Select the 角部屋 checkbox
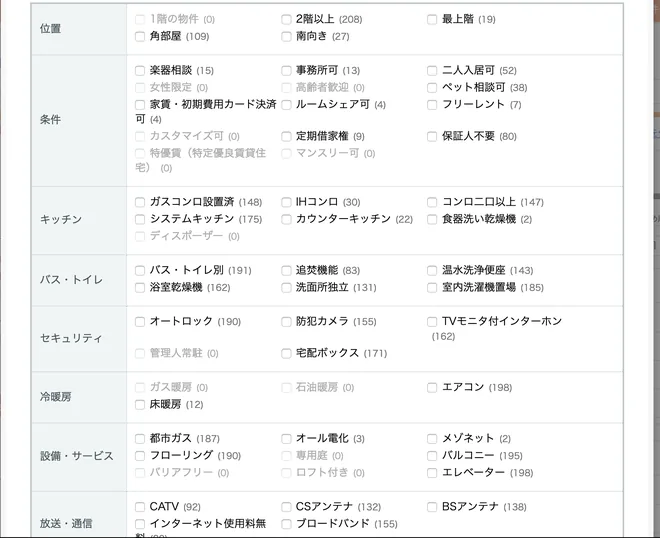Image resolution: width=660 pixels, height=538 pixels. (x=140, y=37)
